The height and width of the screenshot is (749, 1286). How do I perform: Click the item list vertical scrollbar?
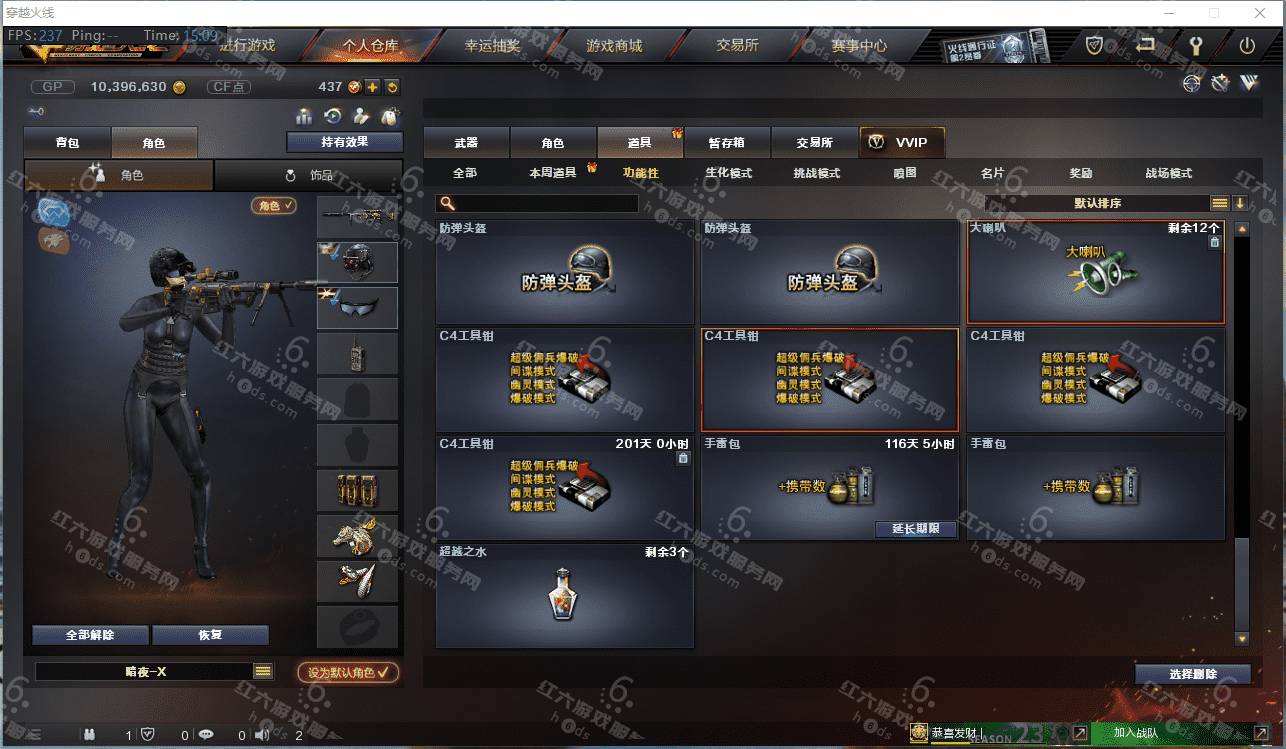coord(1242,431)
